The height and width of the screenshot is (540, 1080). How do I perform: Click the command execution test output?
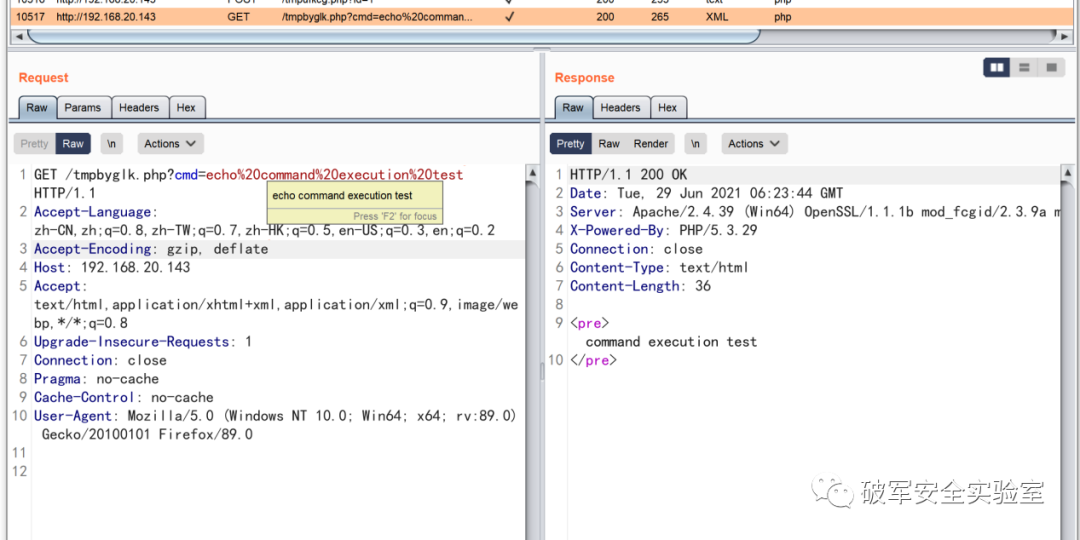(671, 342)
